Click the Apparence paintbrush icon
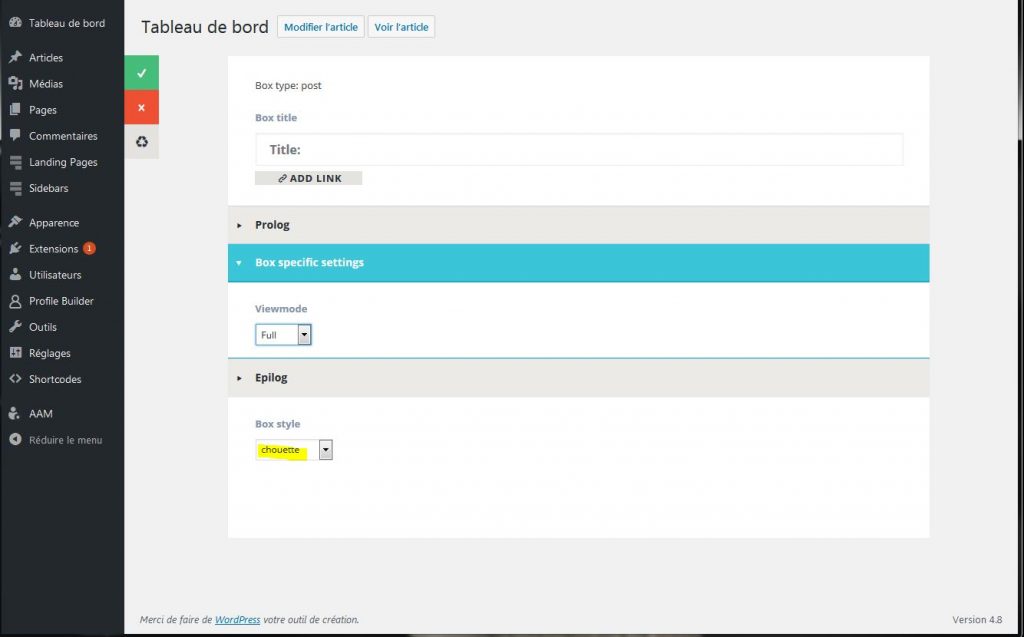Screen dimensions: 1024x637 (x=15, y=222)
